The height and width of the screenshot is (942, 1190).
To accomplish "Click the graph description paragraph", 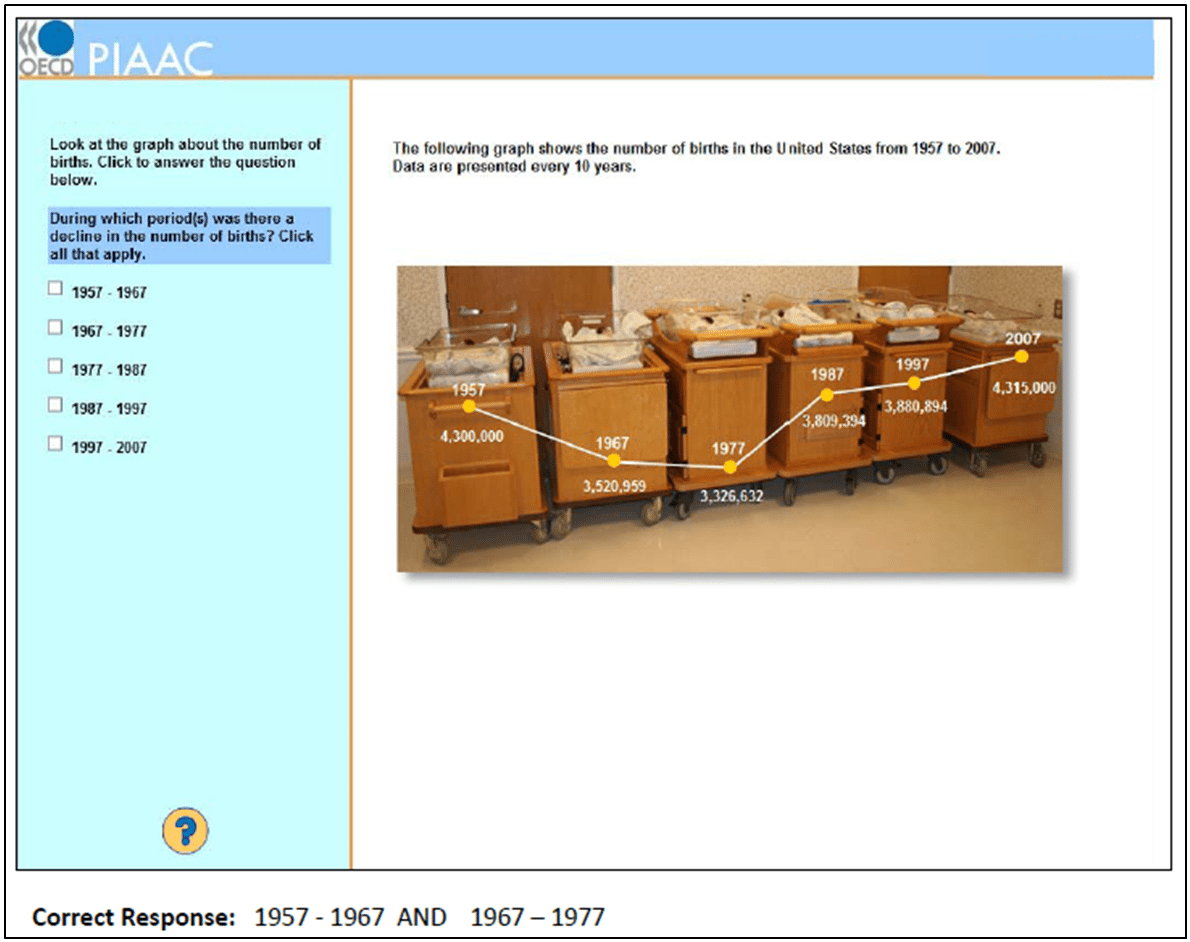I will coord(696,158).
